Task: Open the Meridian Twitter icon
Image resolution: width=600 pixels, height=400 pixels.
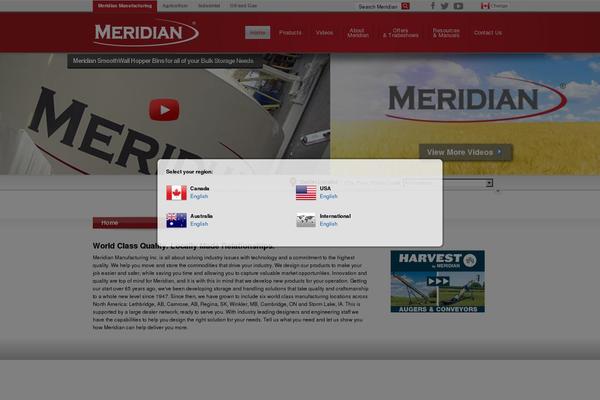Action: click(x=444, y=6)
